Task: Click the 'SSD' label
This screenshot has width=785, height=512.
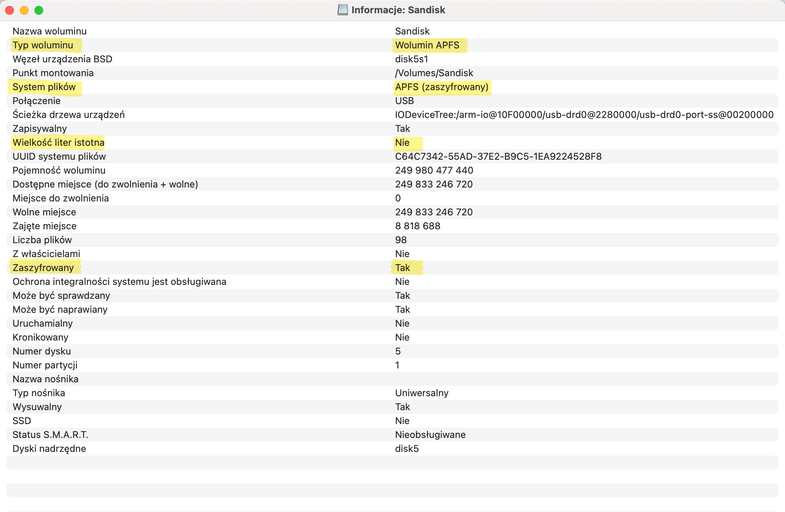Action: point(22,421)
